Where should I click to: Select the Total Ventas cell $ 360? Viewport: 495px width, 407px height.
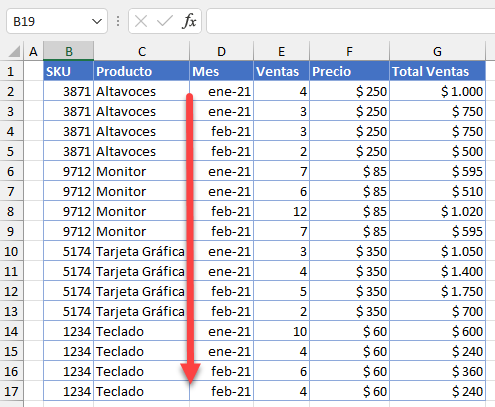437,371
